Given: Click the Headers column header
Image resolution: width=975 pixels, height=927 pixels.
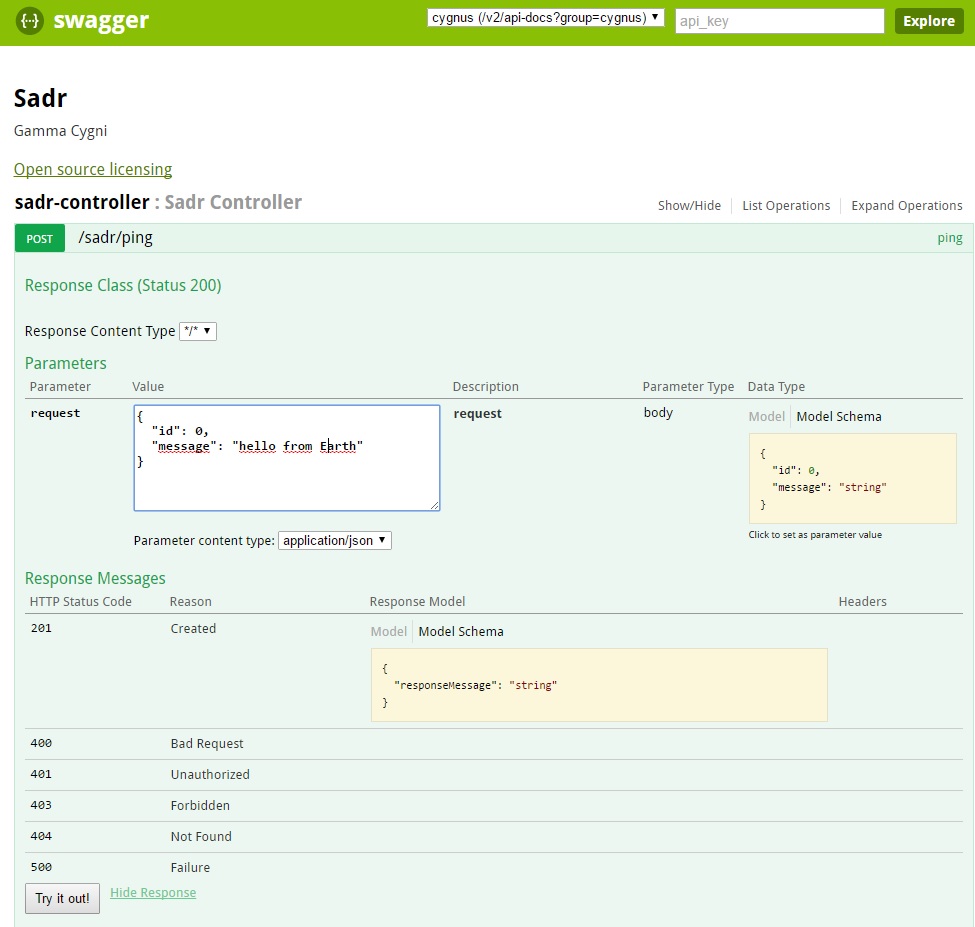Looking at the screenshot, I should tap(862, 602).
